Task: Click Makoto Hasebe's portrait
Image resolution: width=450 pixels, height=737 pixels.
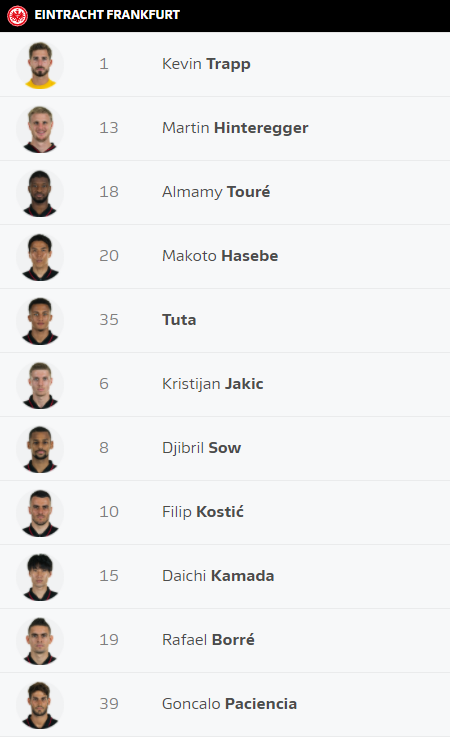Action: coord(40,256)
